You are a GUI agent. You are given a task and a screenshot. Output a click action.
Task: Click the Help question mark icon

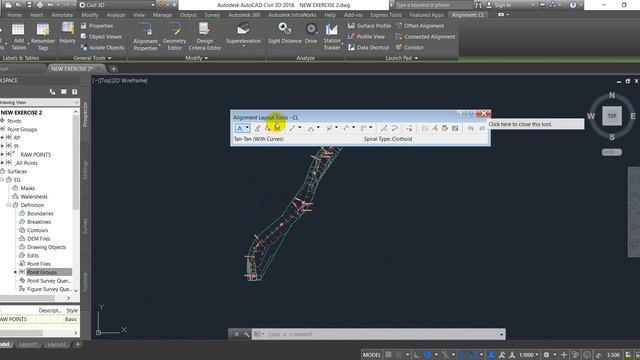point(573,5)
